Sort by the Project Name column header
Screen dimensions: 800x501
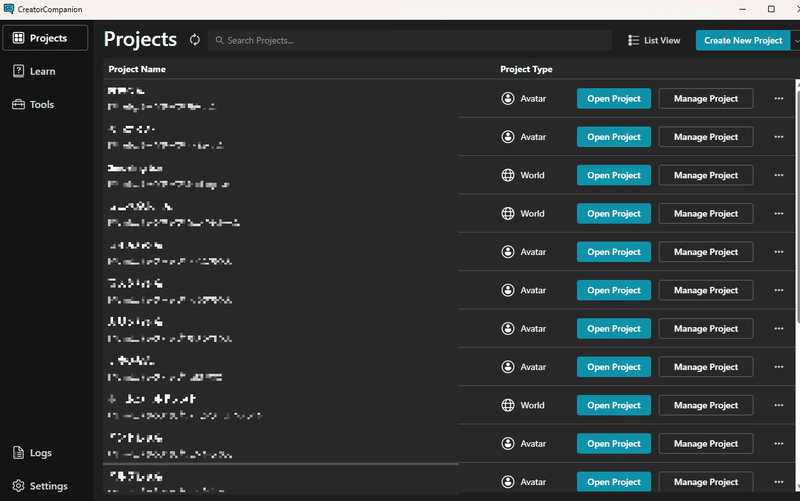click(x=137, y=69)
